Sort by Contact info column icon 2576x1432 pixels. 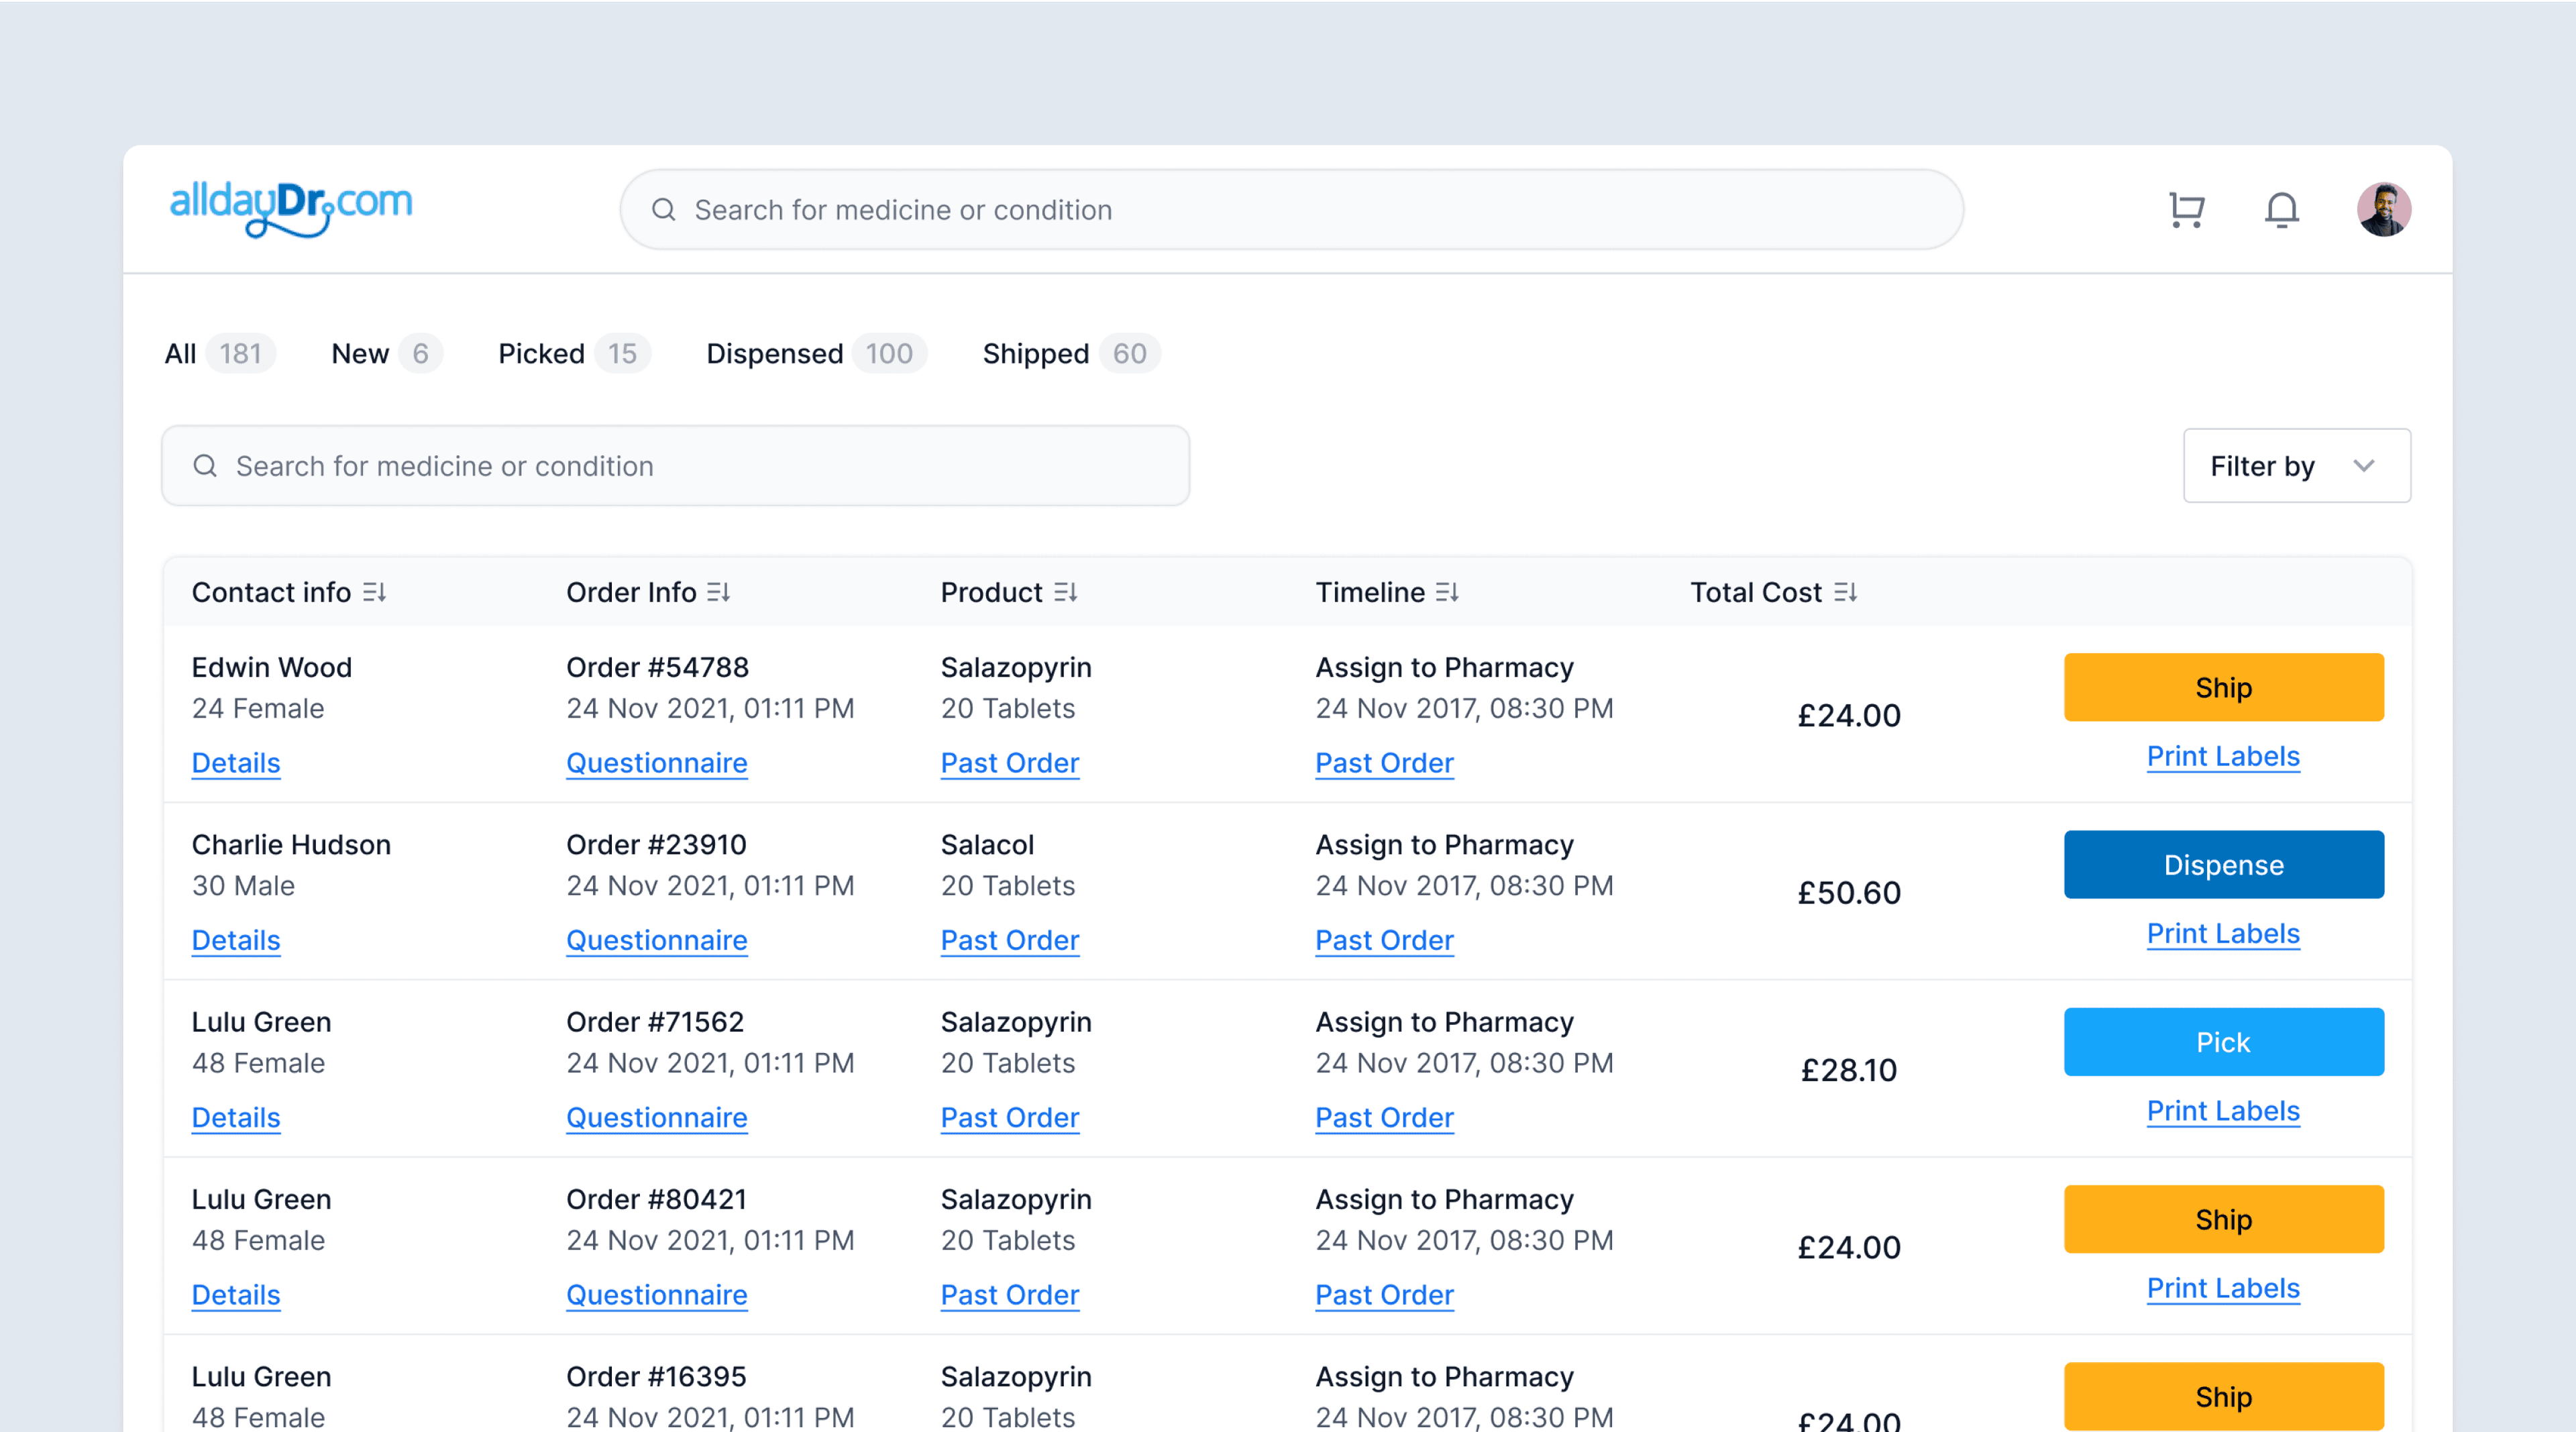[x=375, y=592]
